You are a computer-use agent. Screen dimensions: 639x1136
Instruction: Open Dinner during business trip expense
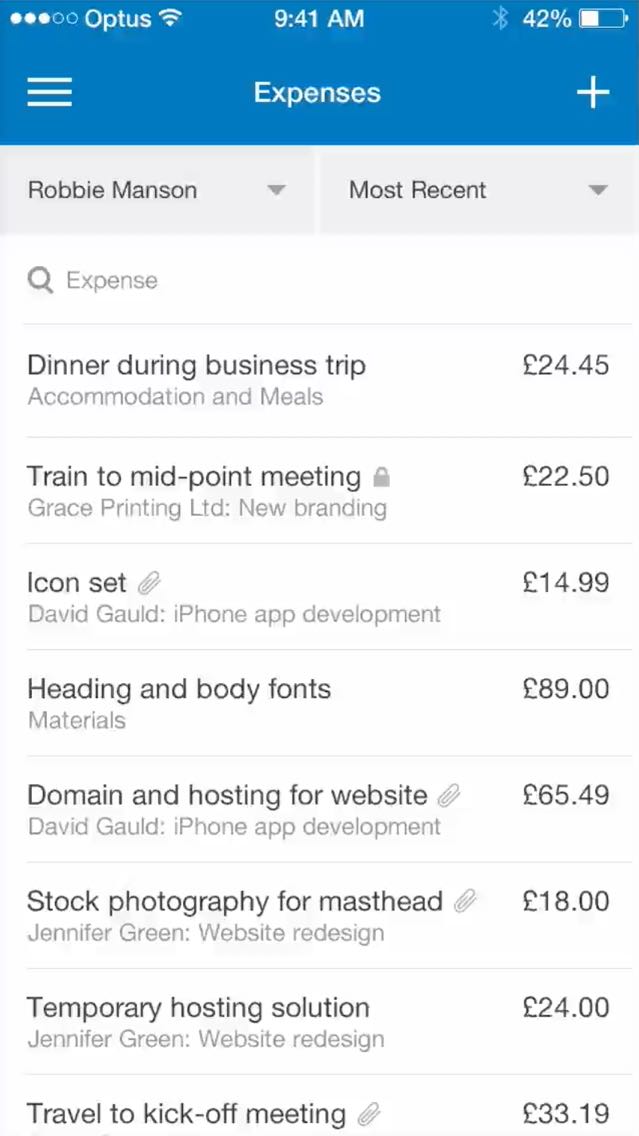(196, 366)
